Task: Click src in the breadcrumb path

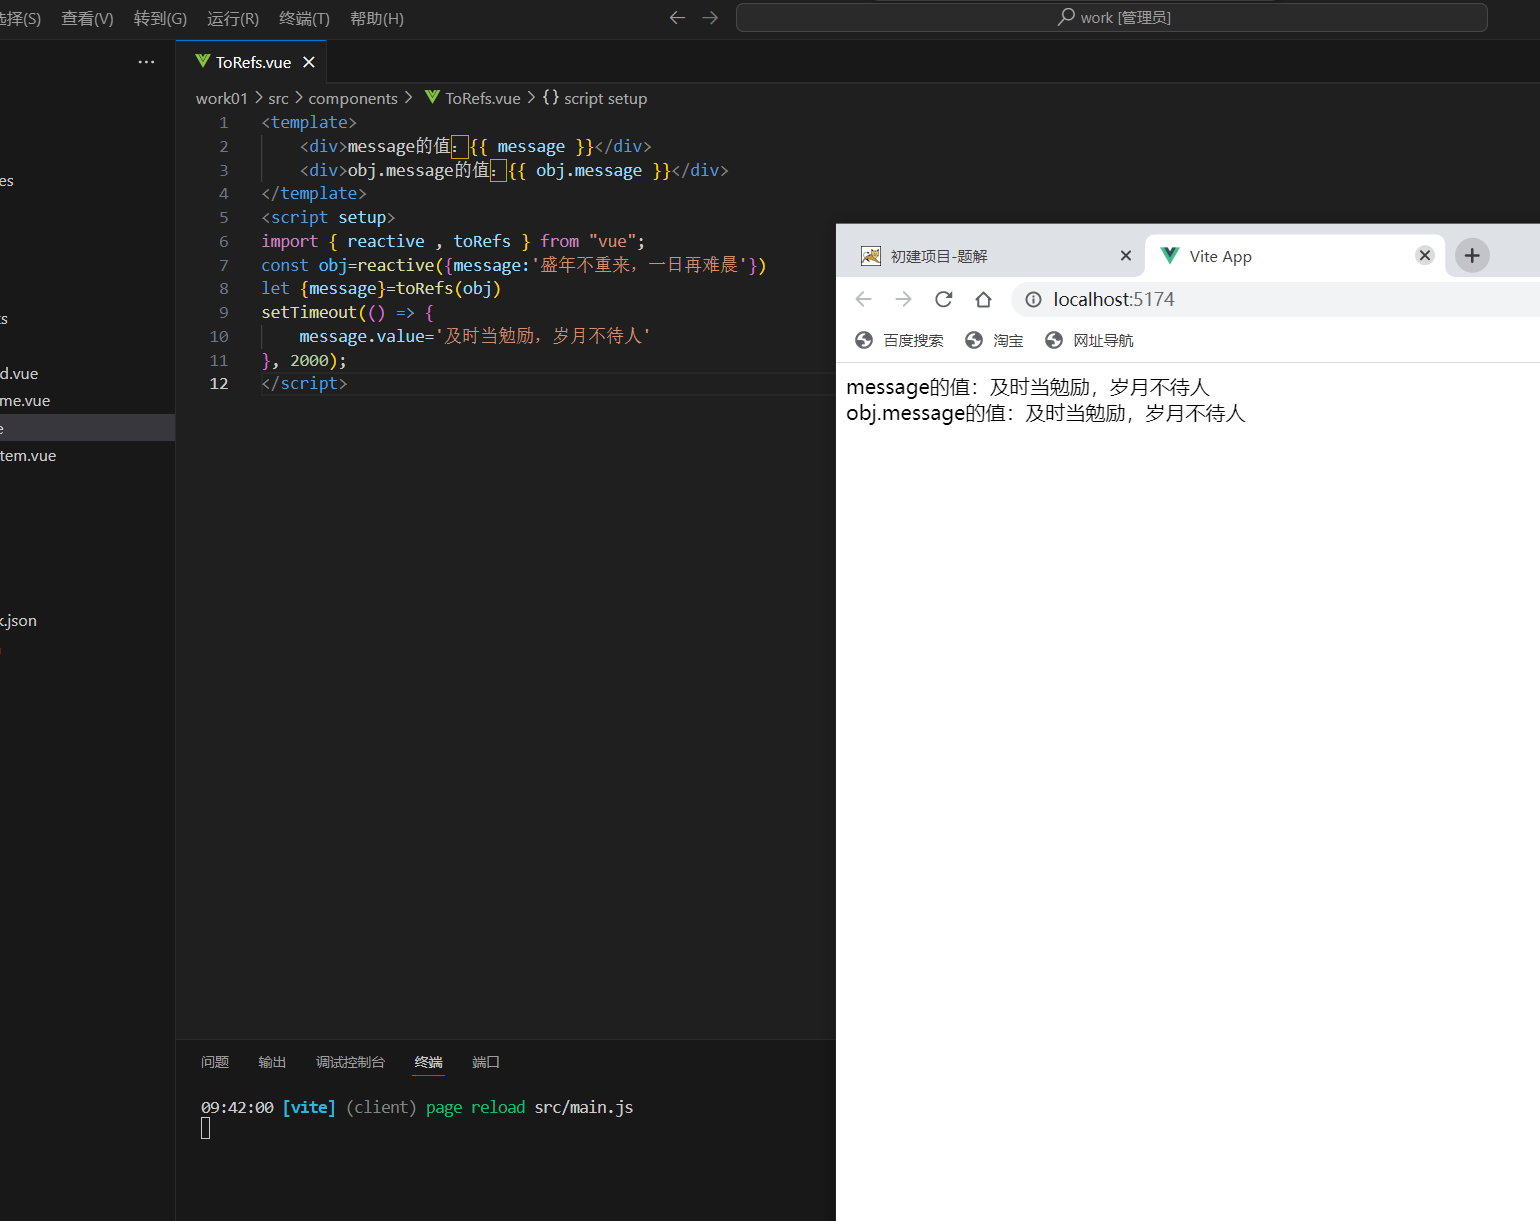Action: click(x=278, y=98)
